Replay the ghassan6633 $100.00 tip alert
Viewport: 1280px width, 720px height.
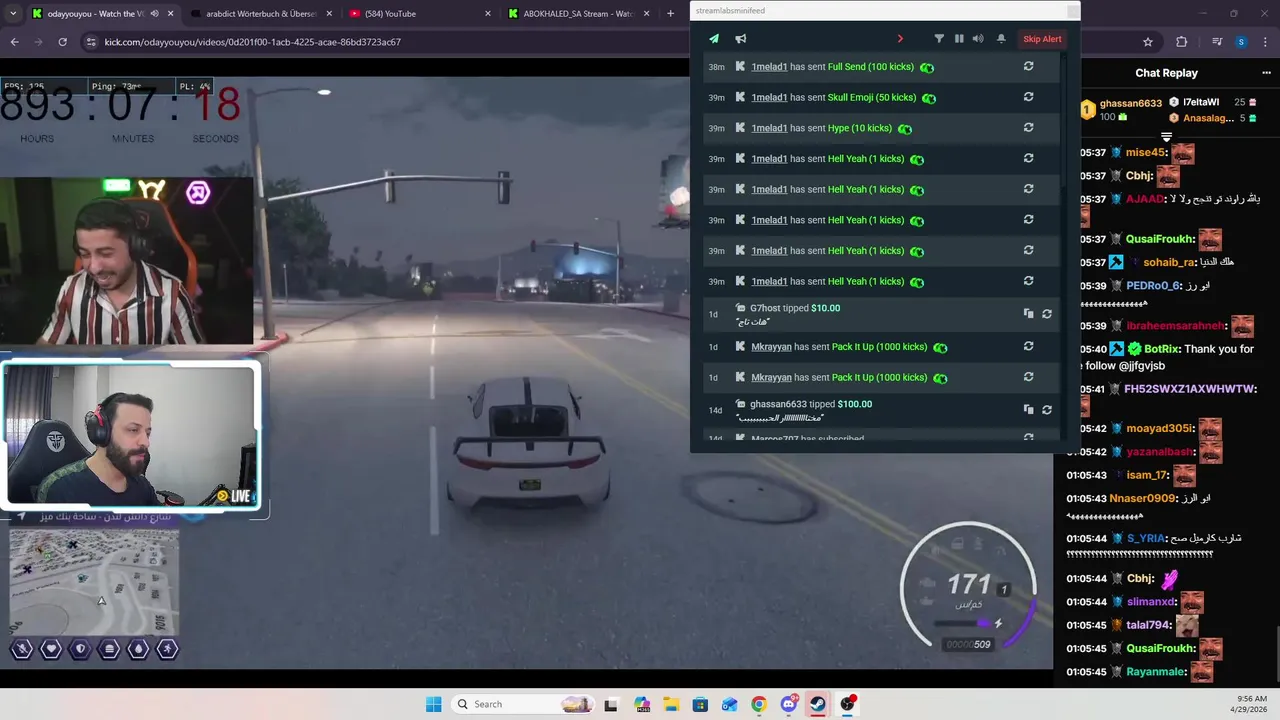pos(1047,410)
